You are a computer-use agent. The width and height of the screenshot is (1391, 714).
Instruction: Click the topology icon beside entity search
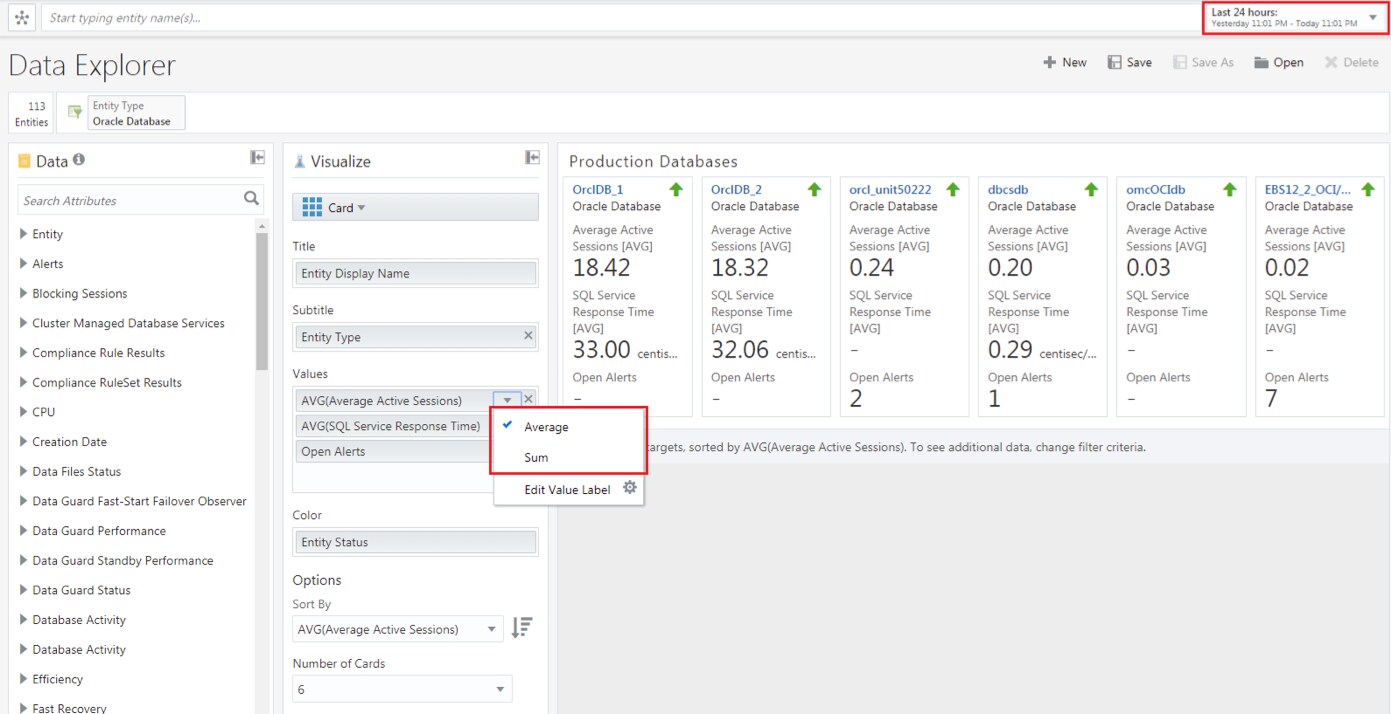(22, 18)
